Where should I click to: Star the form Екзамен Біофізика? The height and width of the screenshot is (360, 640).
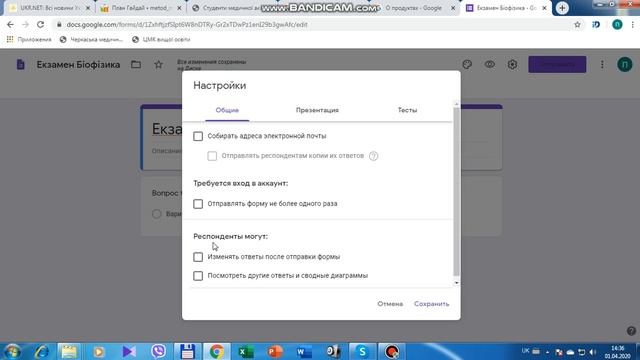tap(158, 64)
